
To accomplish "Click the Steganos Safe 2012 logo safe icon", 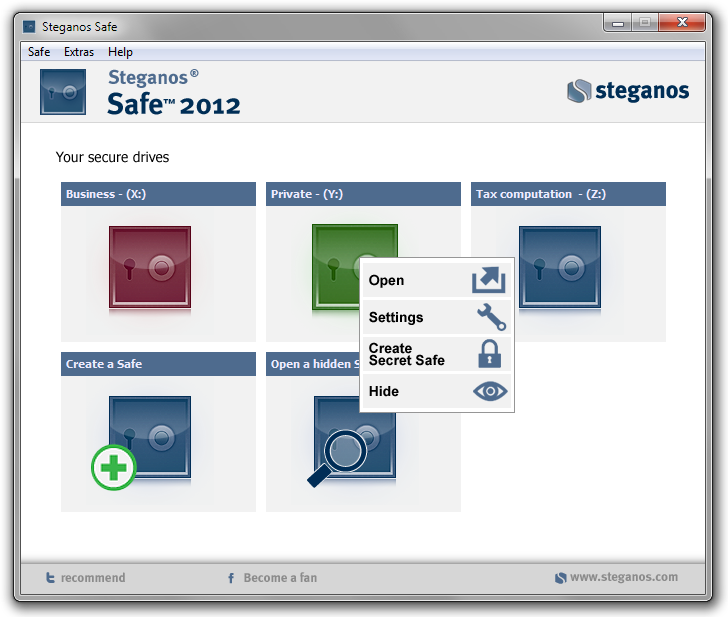I will pyautogui.click(x=63, y=92).
